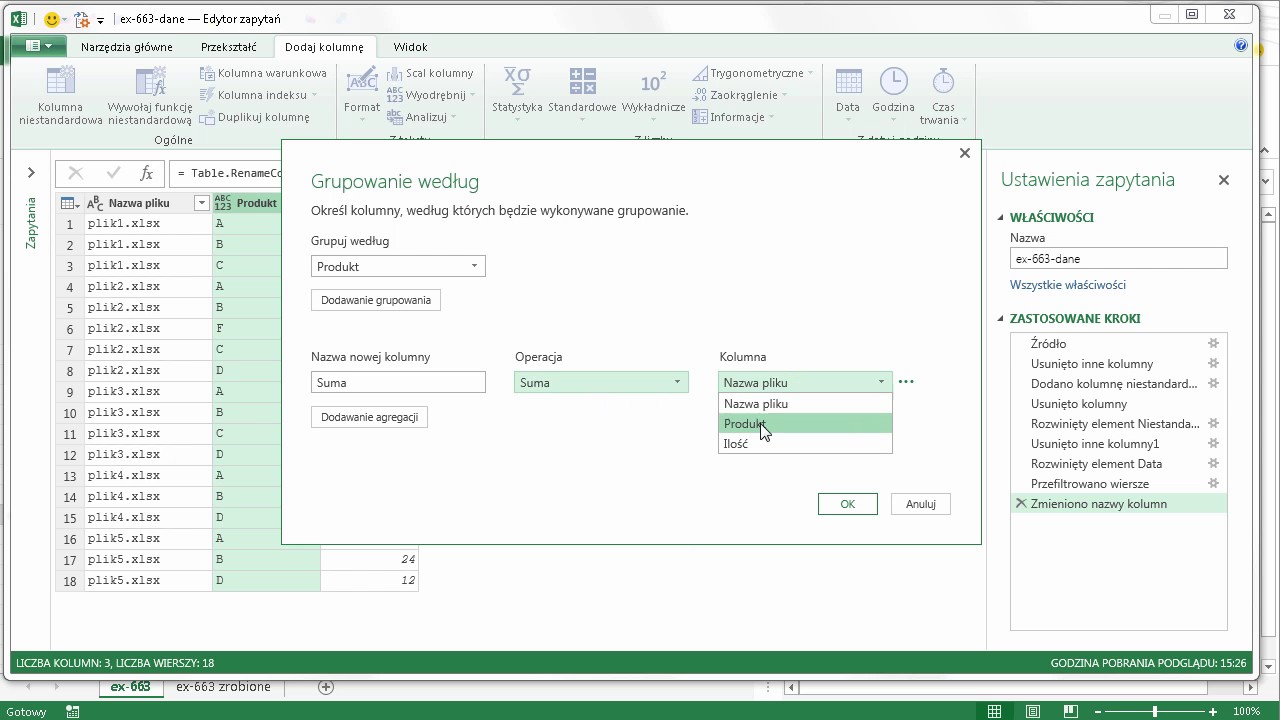
Task: Click the Godzina clock icon
Action: (x=893, y=81)
